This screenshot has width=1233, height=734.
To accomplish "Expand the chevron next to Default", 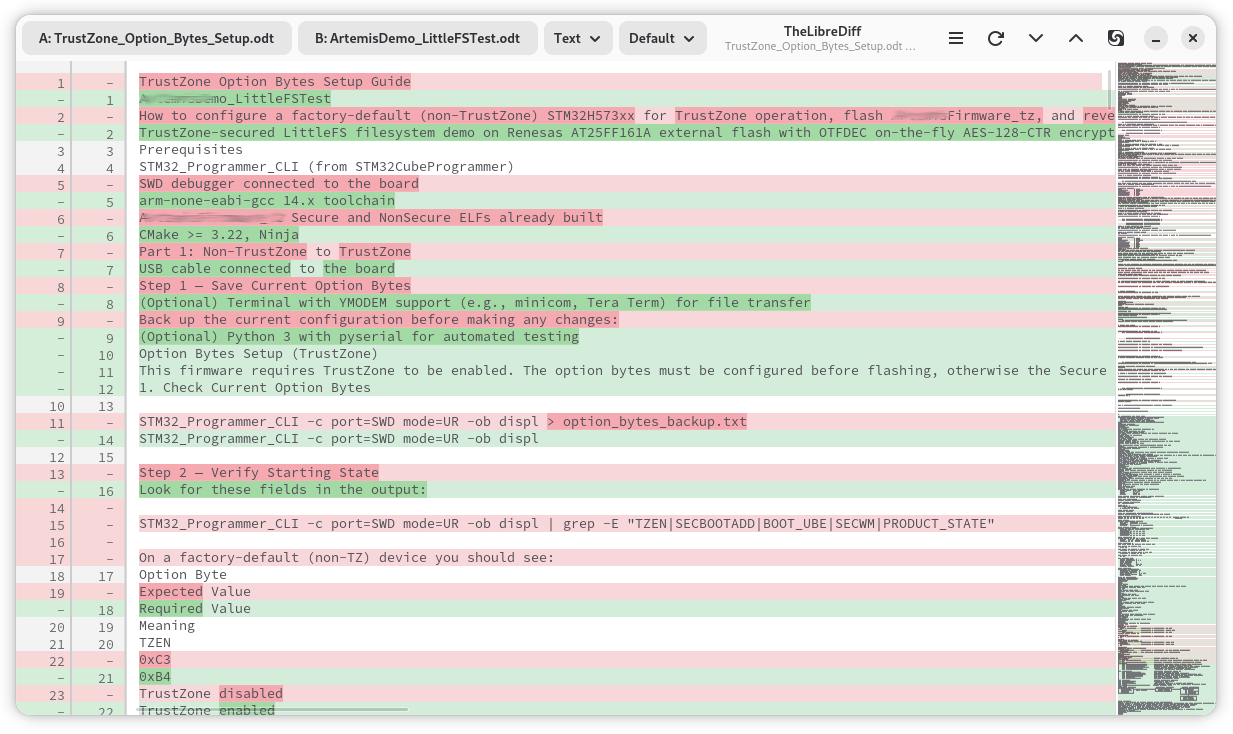I will tap(687, 38).
